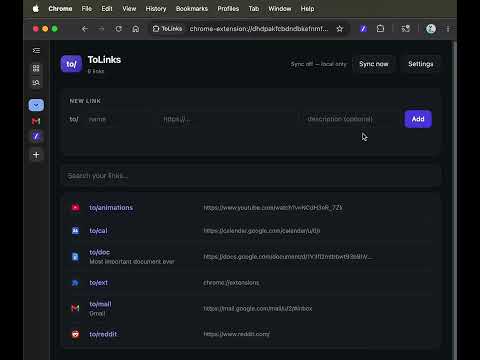Open the to/cal link
The height and width of the screenshot is (360, 480).
[98, 231]
